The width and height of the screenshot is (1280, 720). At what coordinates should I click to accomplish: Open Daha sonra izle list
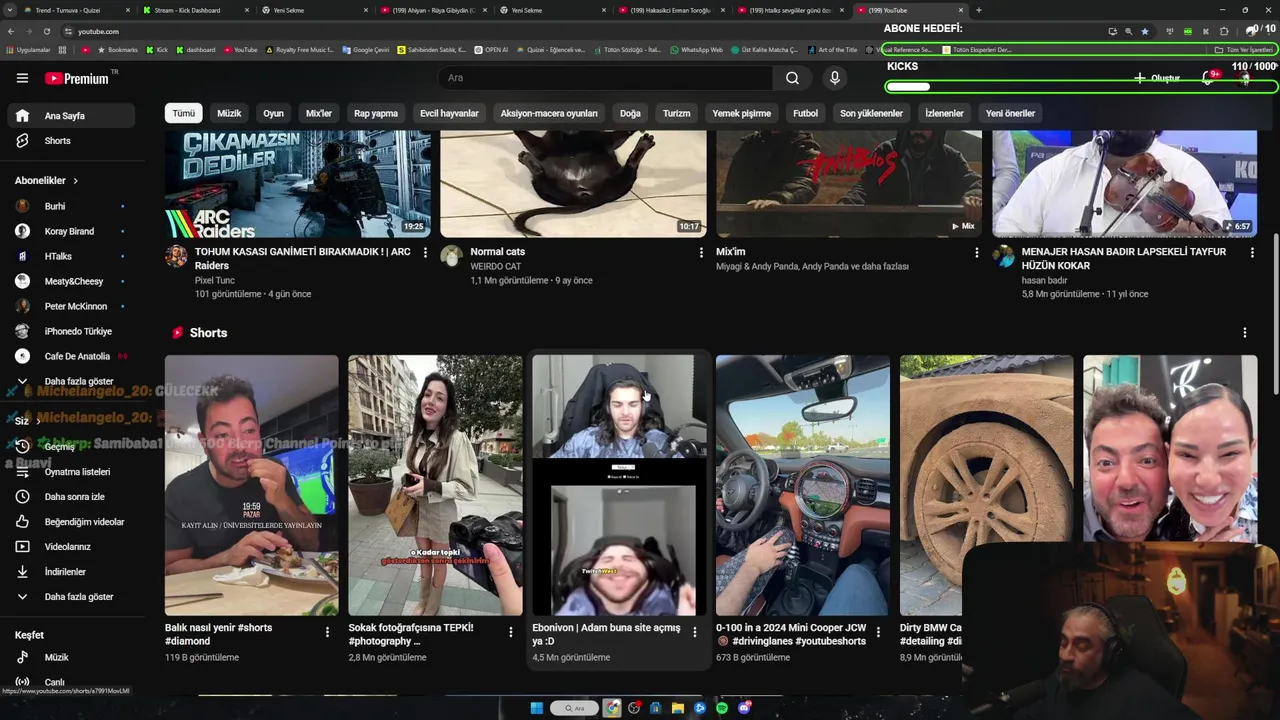coord(72,497)
